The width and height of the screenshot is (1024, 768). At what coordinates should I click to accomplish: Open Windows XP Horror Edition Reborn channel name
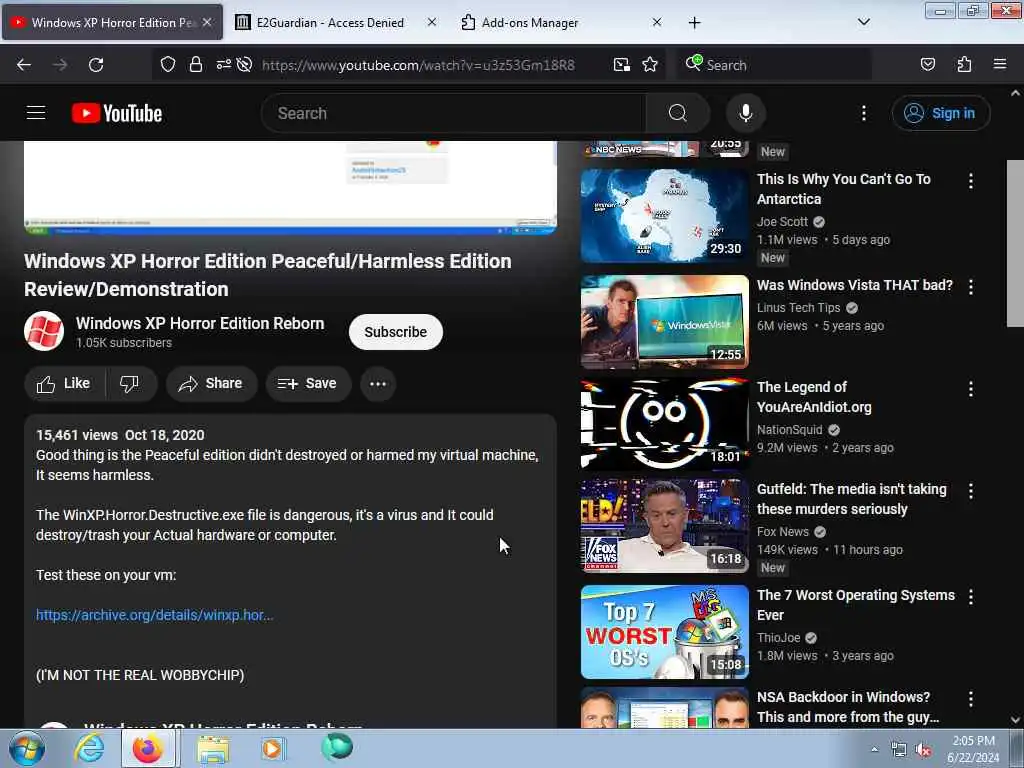click(200, 323)
